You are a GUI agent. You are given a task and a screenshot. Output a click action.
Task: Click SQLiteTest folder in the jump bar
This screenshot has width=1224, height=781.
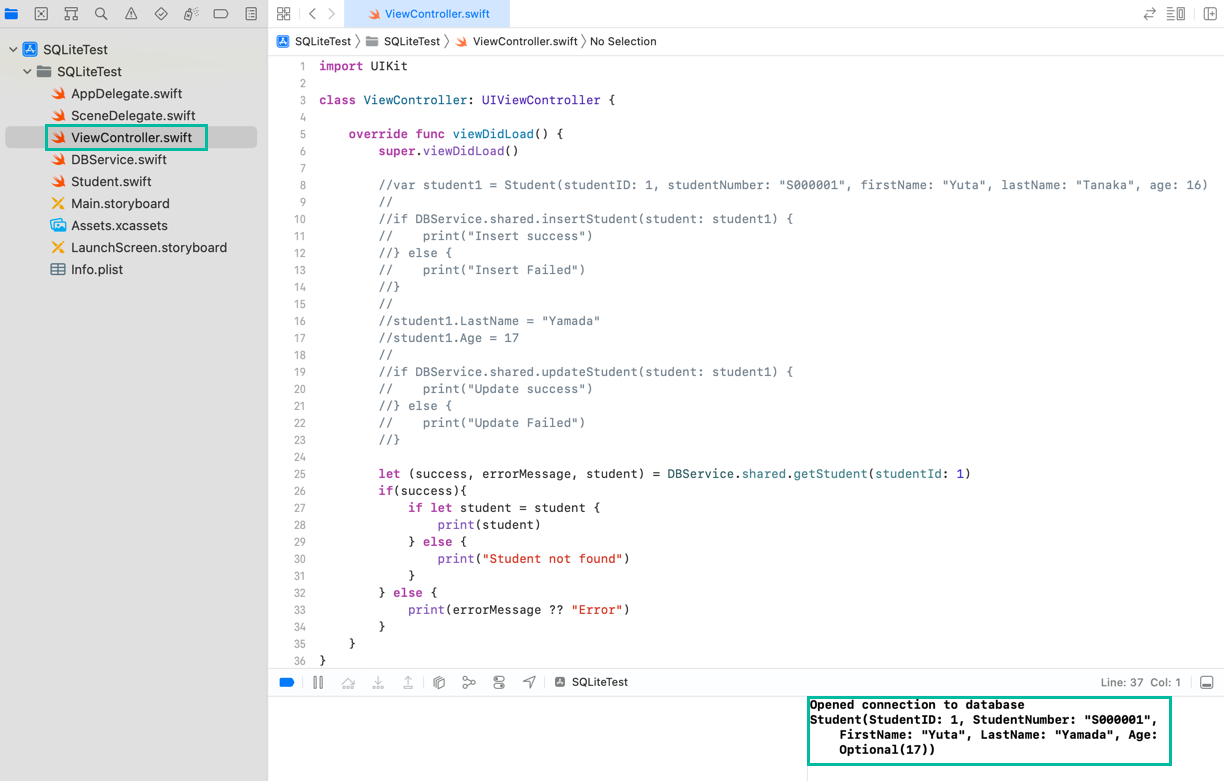click(x=403, y=41)
